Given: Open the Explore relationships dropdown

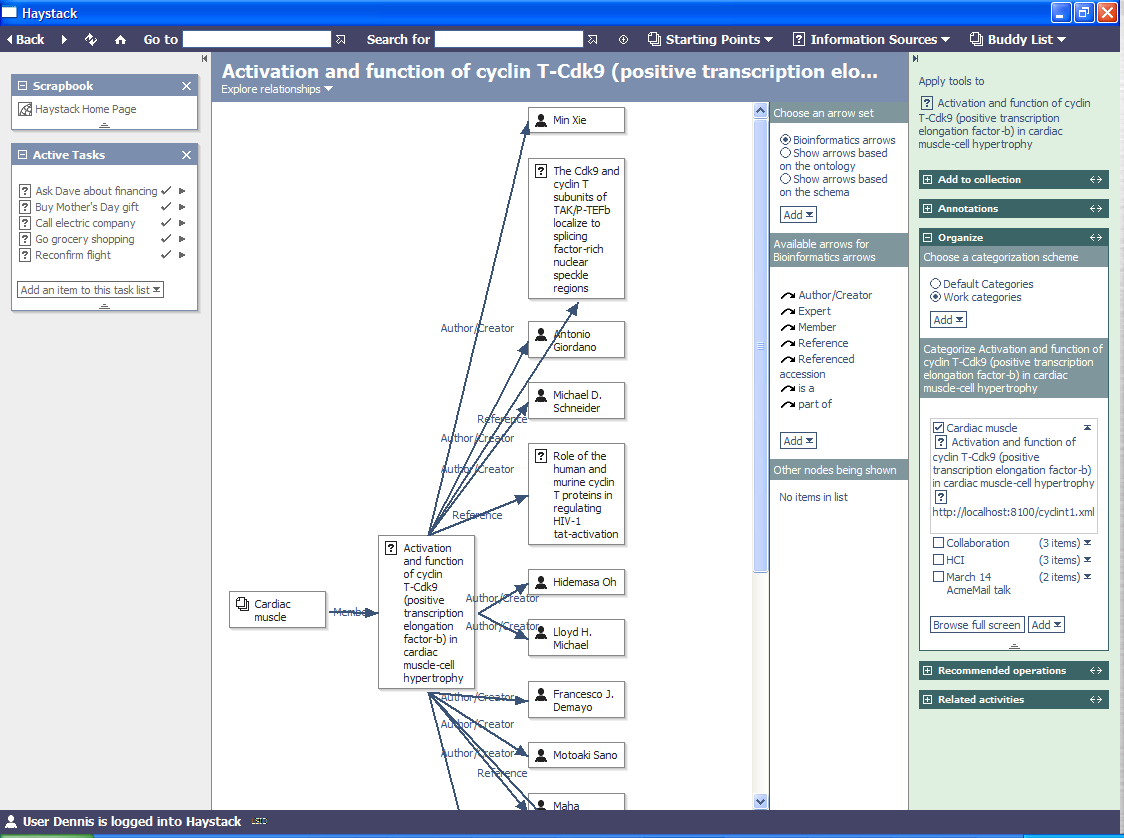Looking at the screenshot, I should click(277, 89).
